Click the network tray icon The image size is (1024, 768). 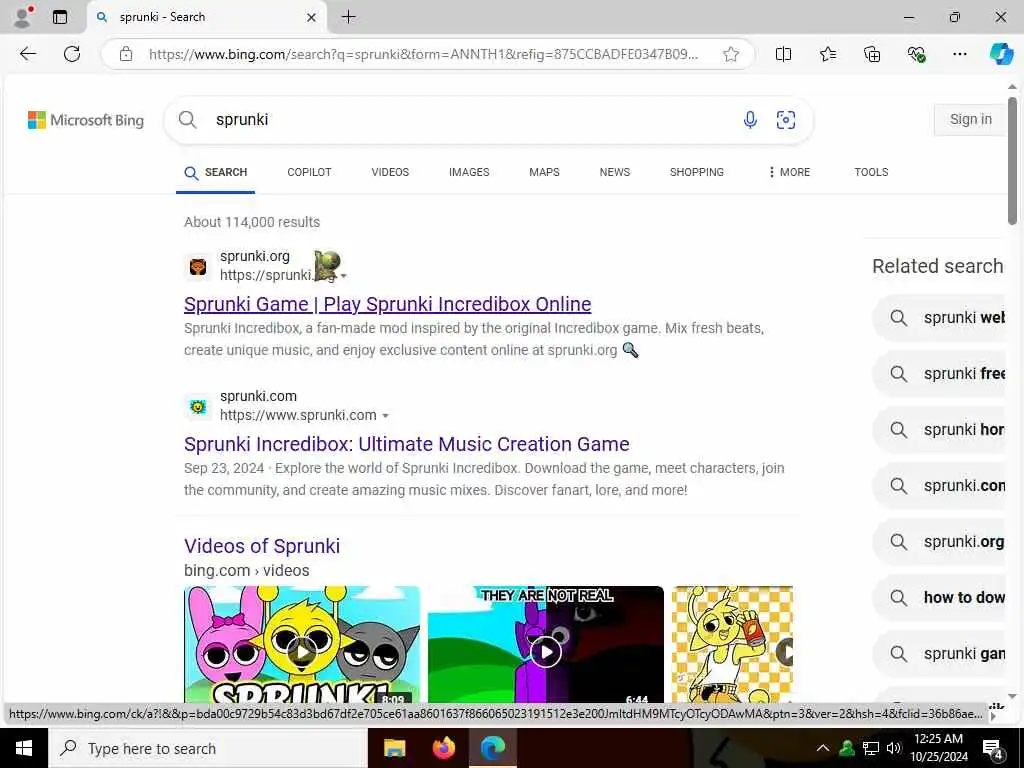pos(871,748)
